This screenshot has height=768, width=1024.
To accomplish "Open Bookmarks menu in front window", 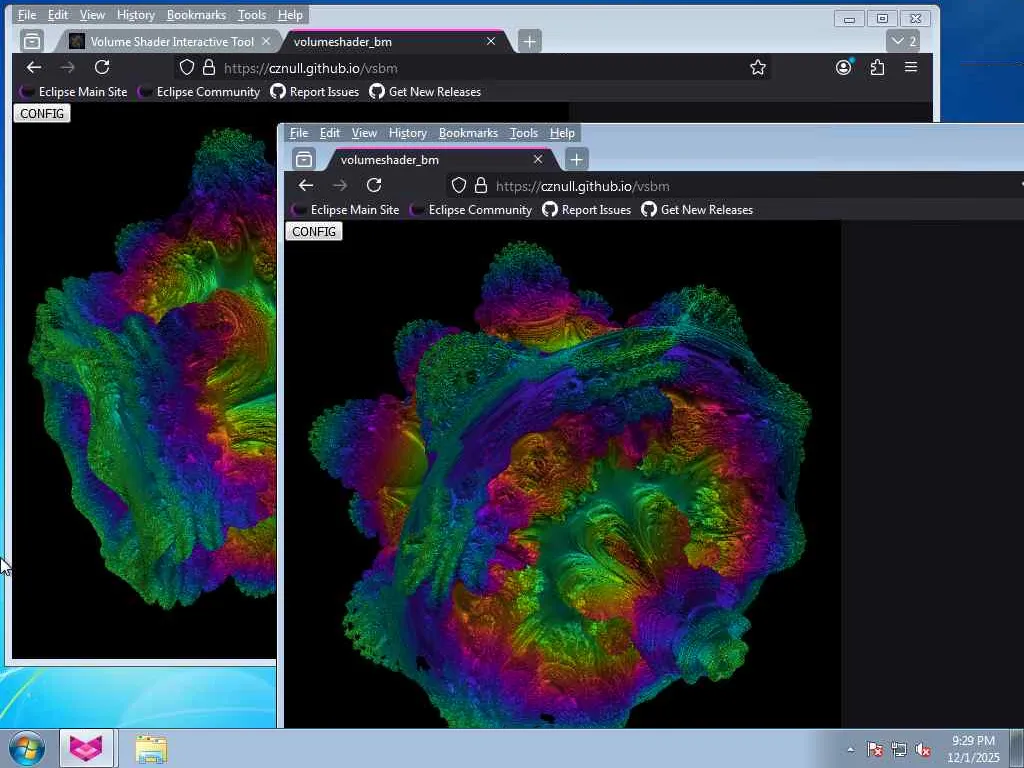I will [x=468, y=133].
